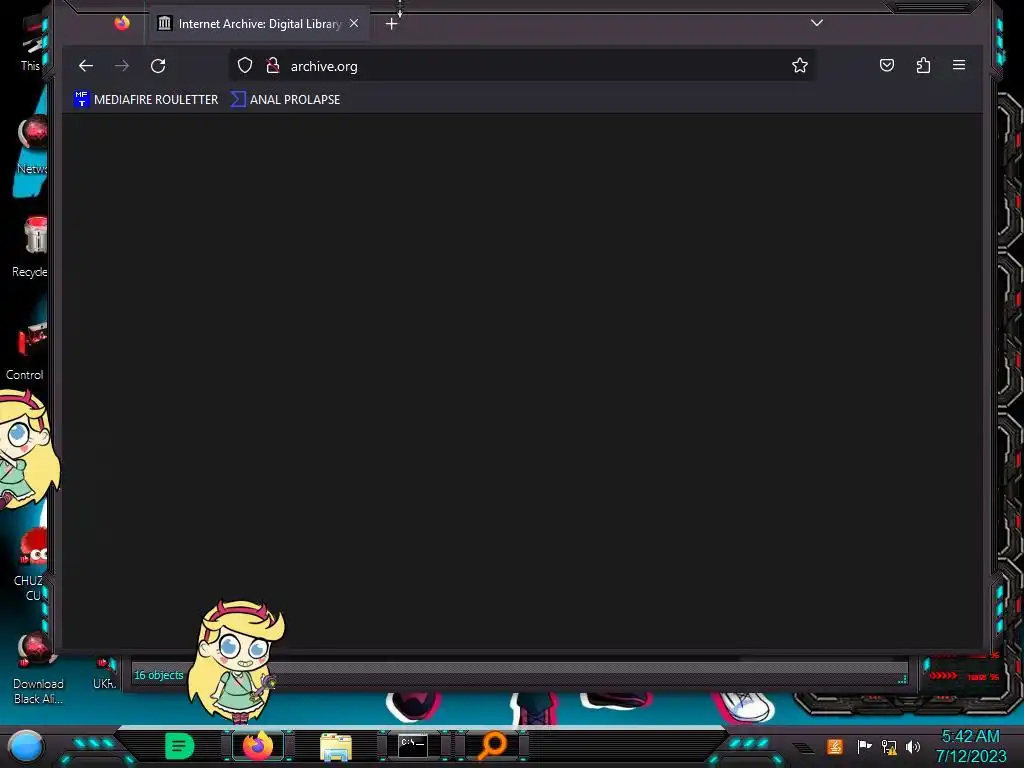Open a new tab with the plus button
The image size is (1024, 768).
391,24
